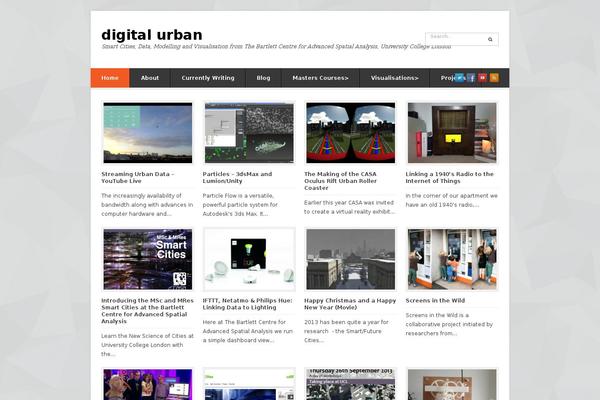Open 'Screens in the Wild' post title
600x400 pixels.
click(x=435, y=300)
